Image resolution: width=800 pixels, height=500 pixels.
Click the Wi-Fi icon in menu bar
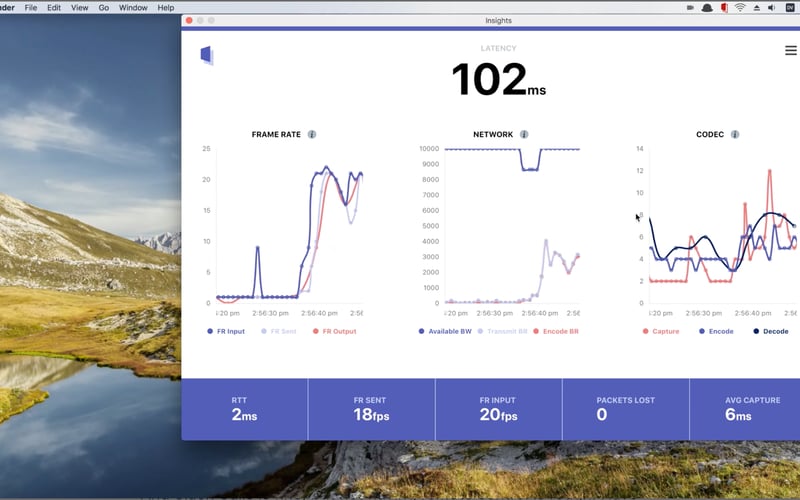pos(740,8)
